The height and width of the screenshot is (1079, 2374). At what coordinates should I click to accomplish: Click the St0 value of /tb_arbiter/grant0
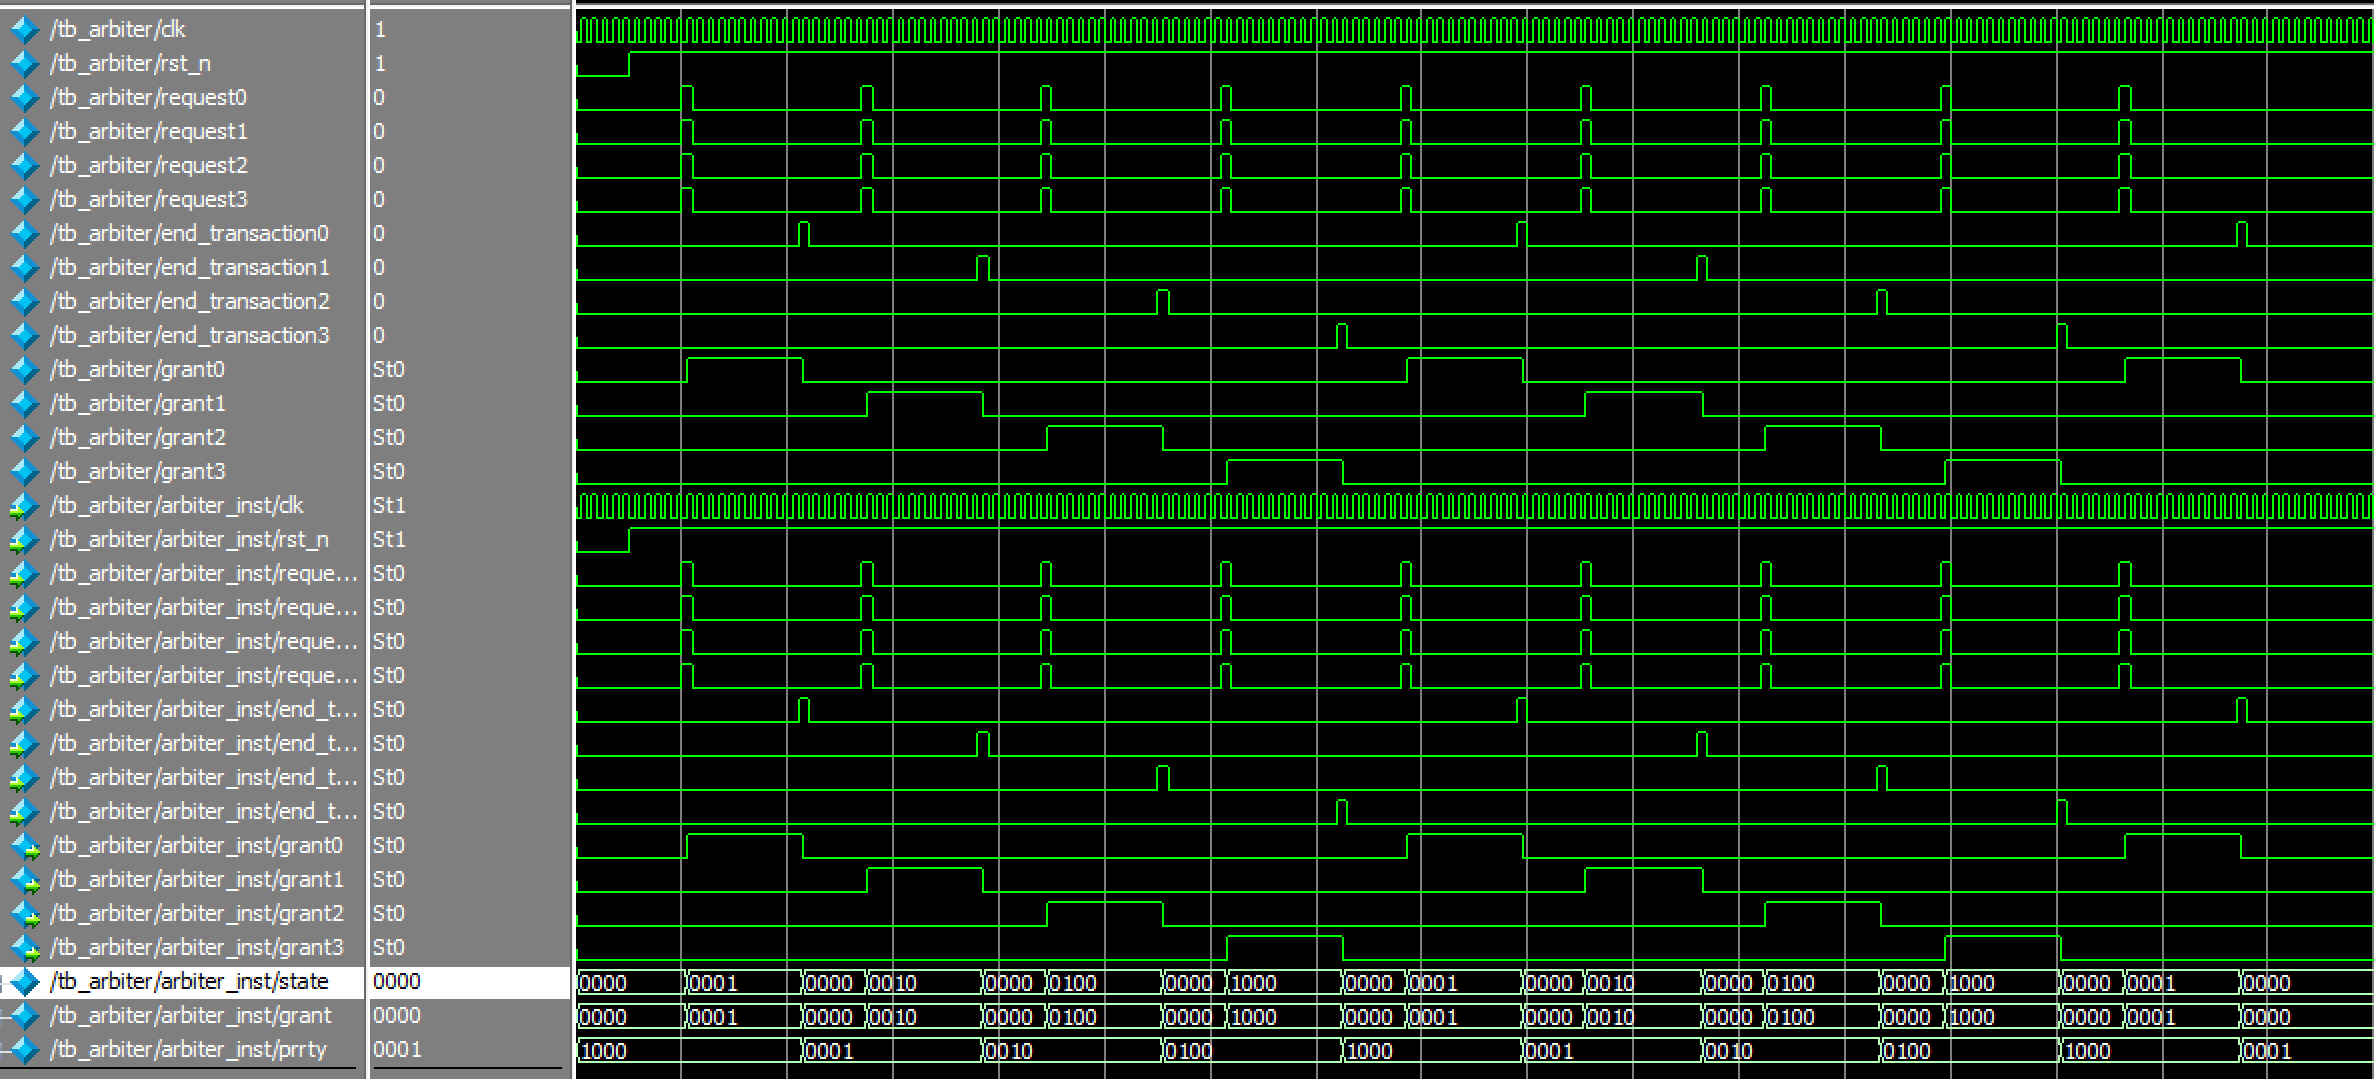pyautogui.click(x=389, y=370)
